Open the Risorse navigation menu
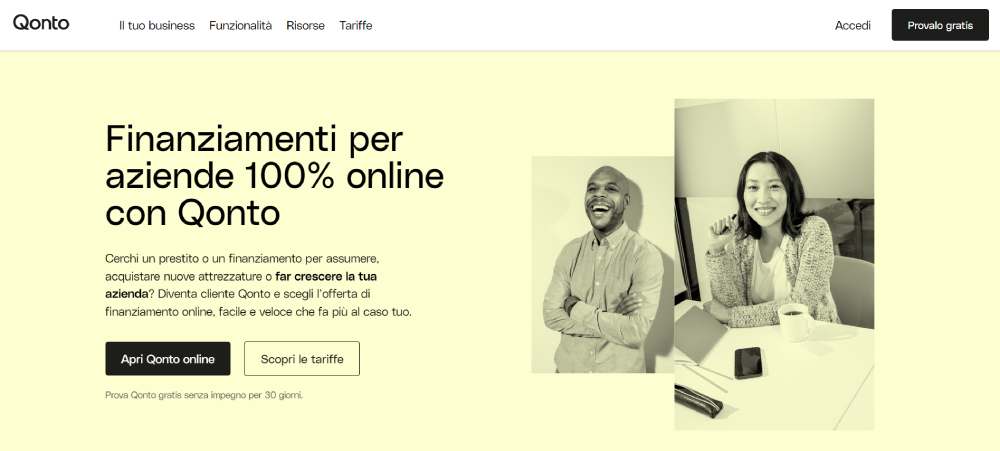The height and width of the screenshot is (451, 1000). click(x=305, y=26)
